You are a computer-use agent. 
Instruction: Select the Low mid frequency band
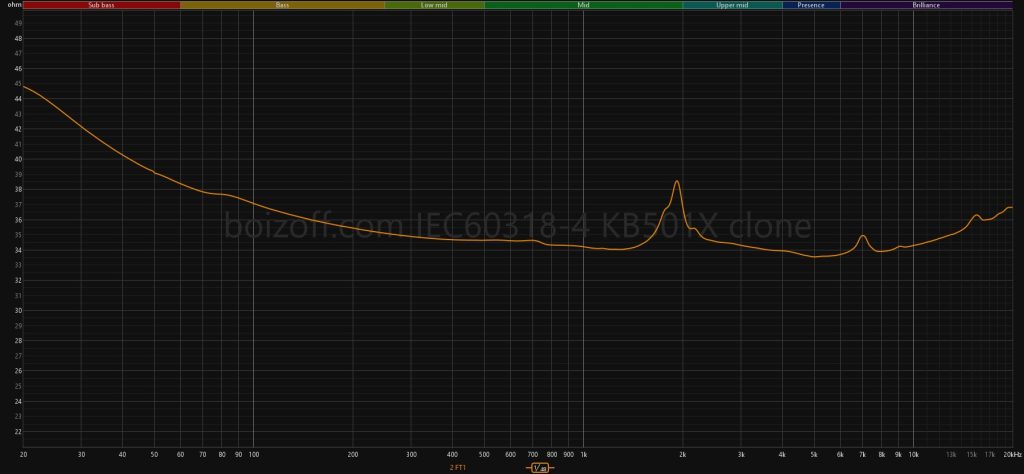434,5
